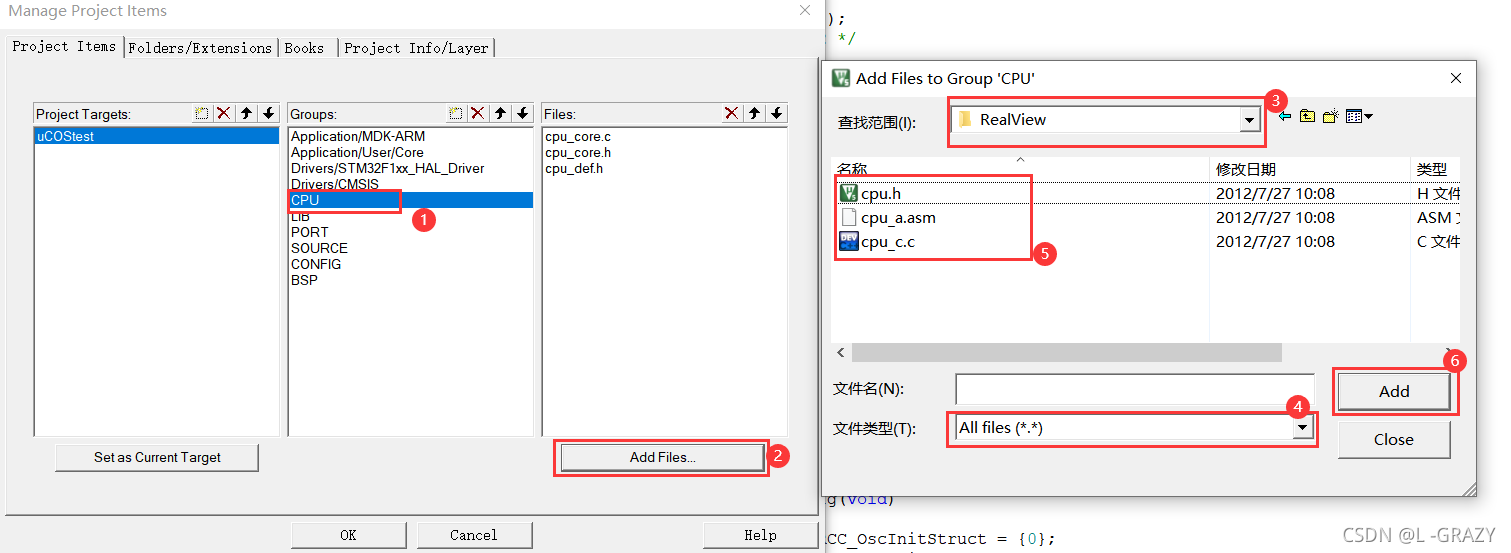Sort by the 名称 column header
Viewport: 1511px width, 553px height.
click(x=1020, y=169)
